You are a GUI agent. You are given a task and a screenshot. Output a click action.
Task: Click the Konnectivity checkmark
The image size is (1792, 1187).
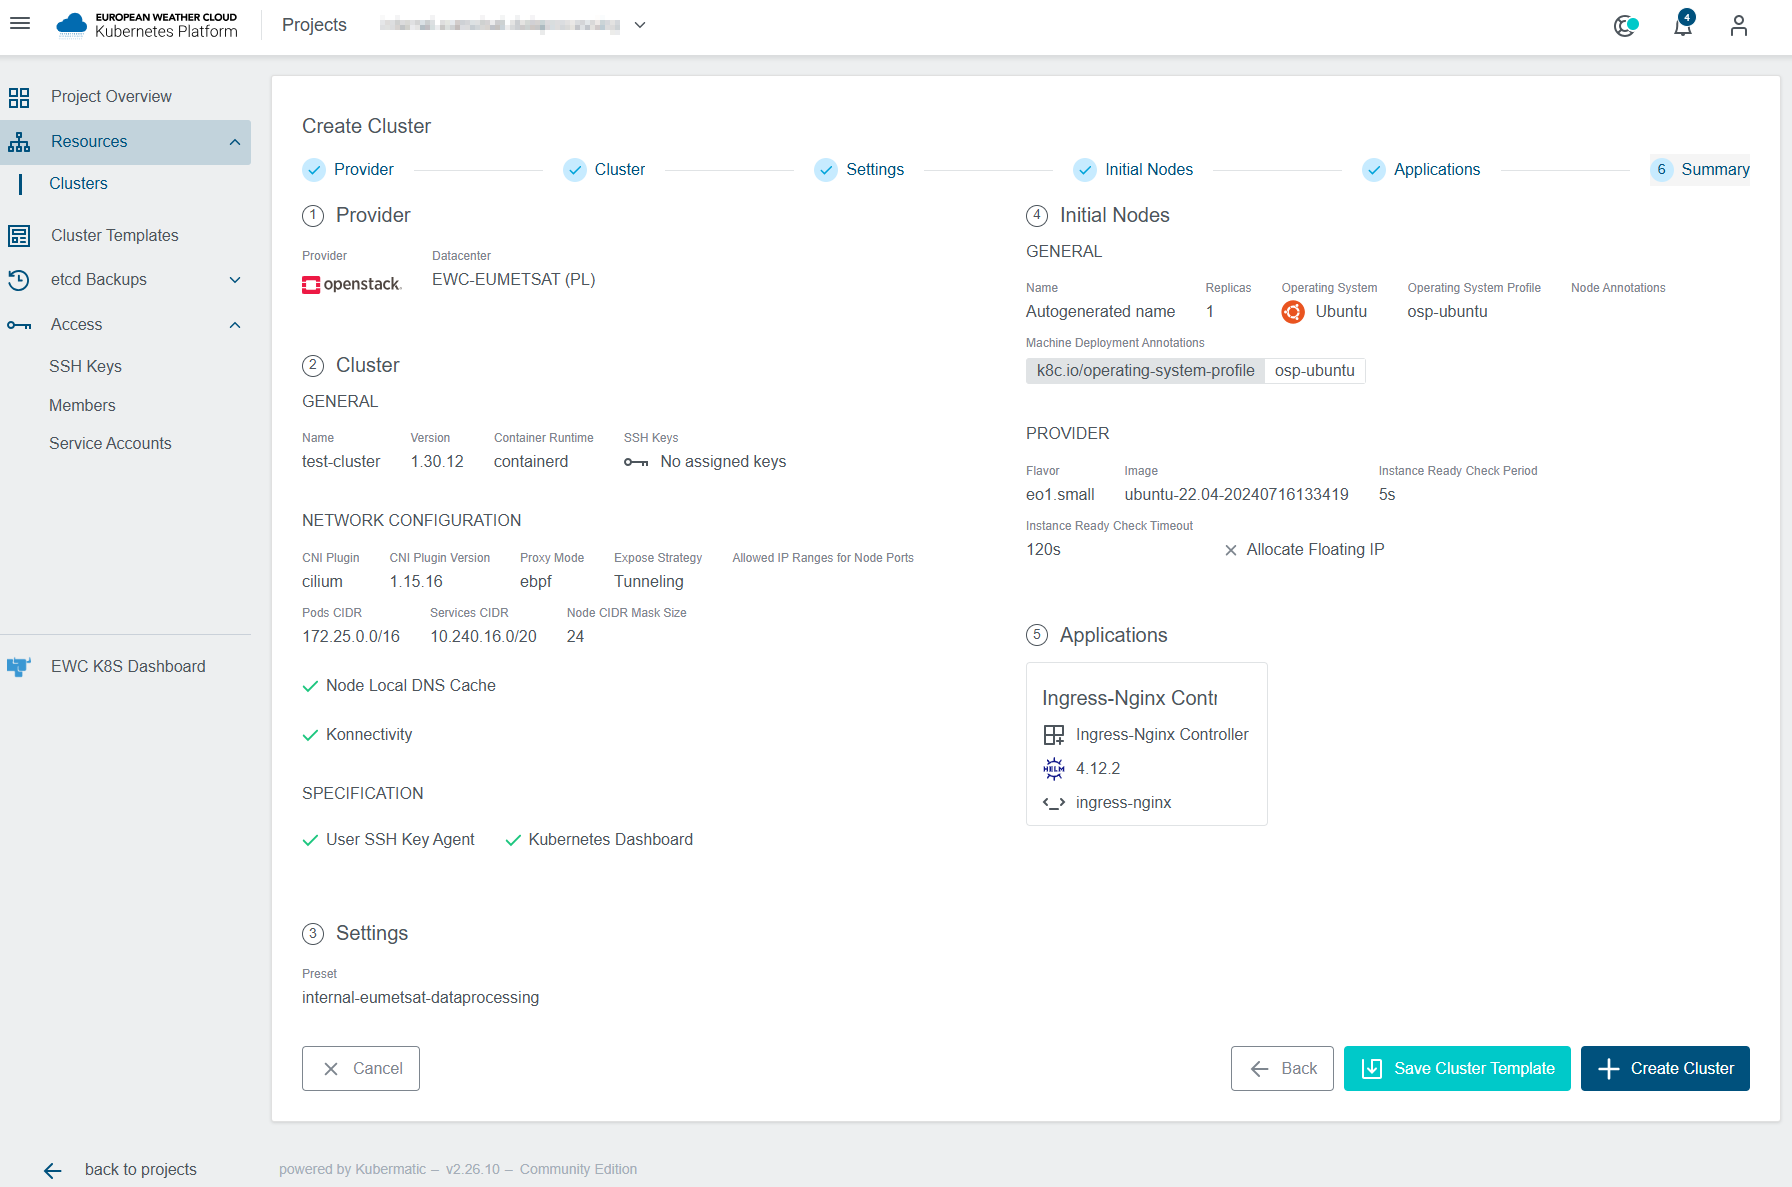pyautogui.click(x=310, y=735)
